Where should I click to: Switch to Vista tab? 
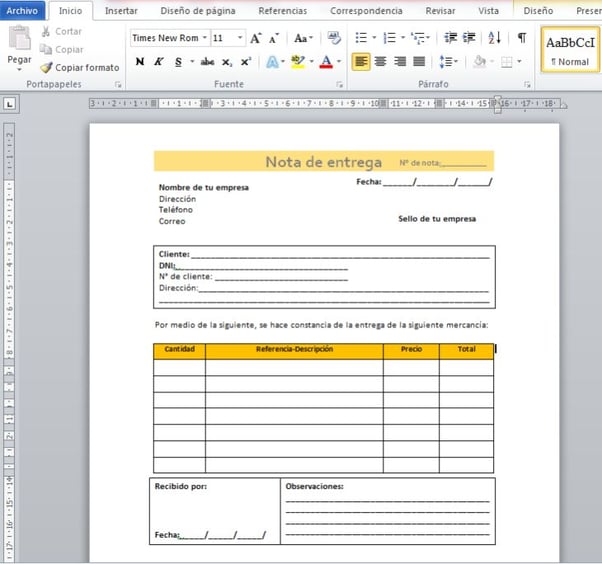488,11
